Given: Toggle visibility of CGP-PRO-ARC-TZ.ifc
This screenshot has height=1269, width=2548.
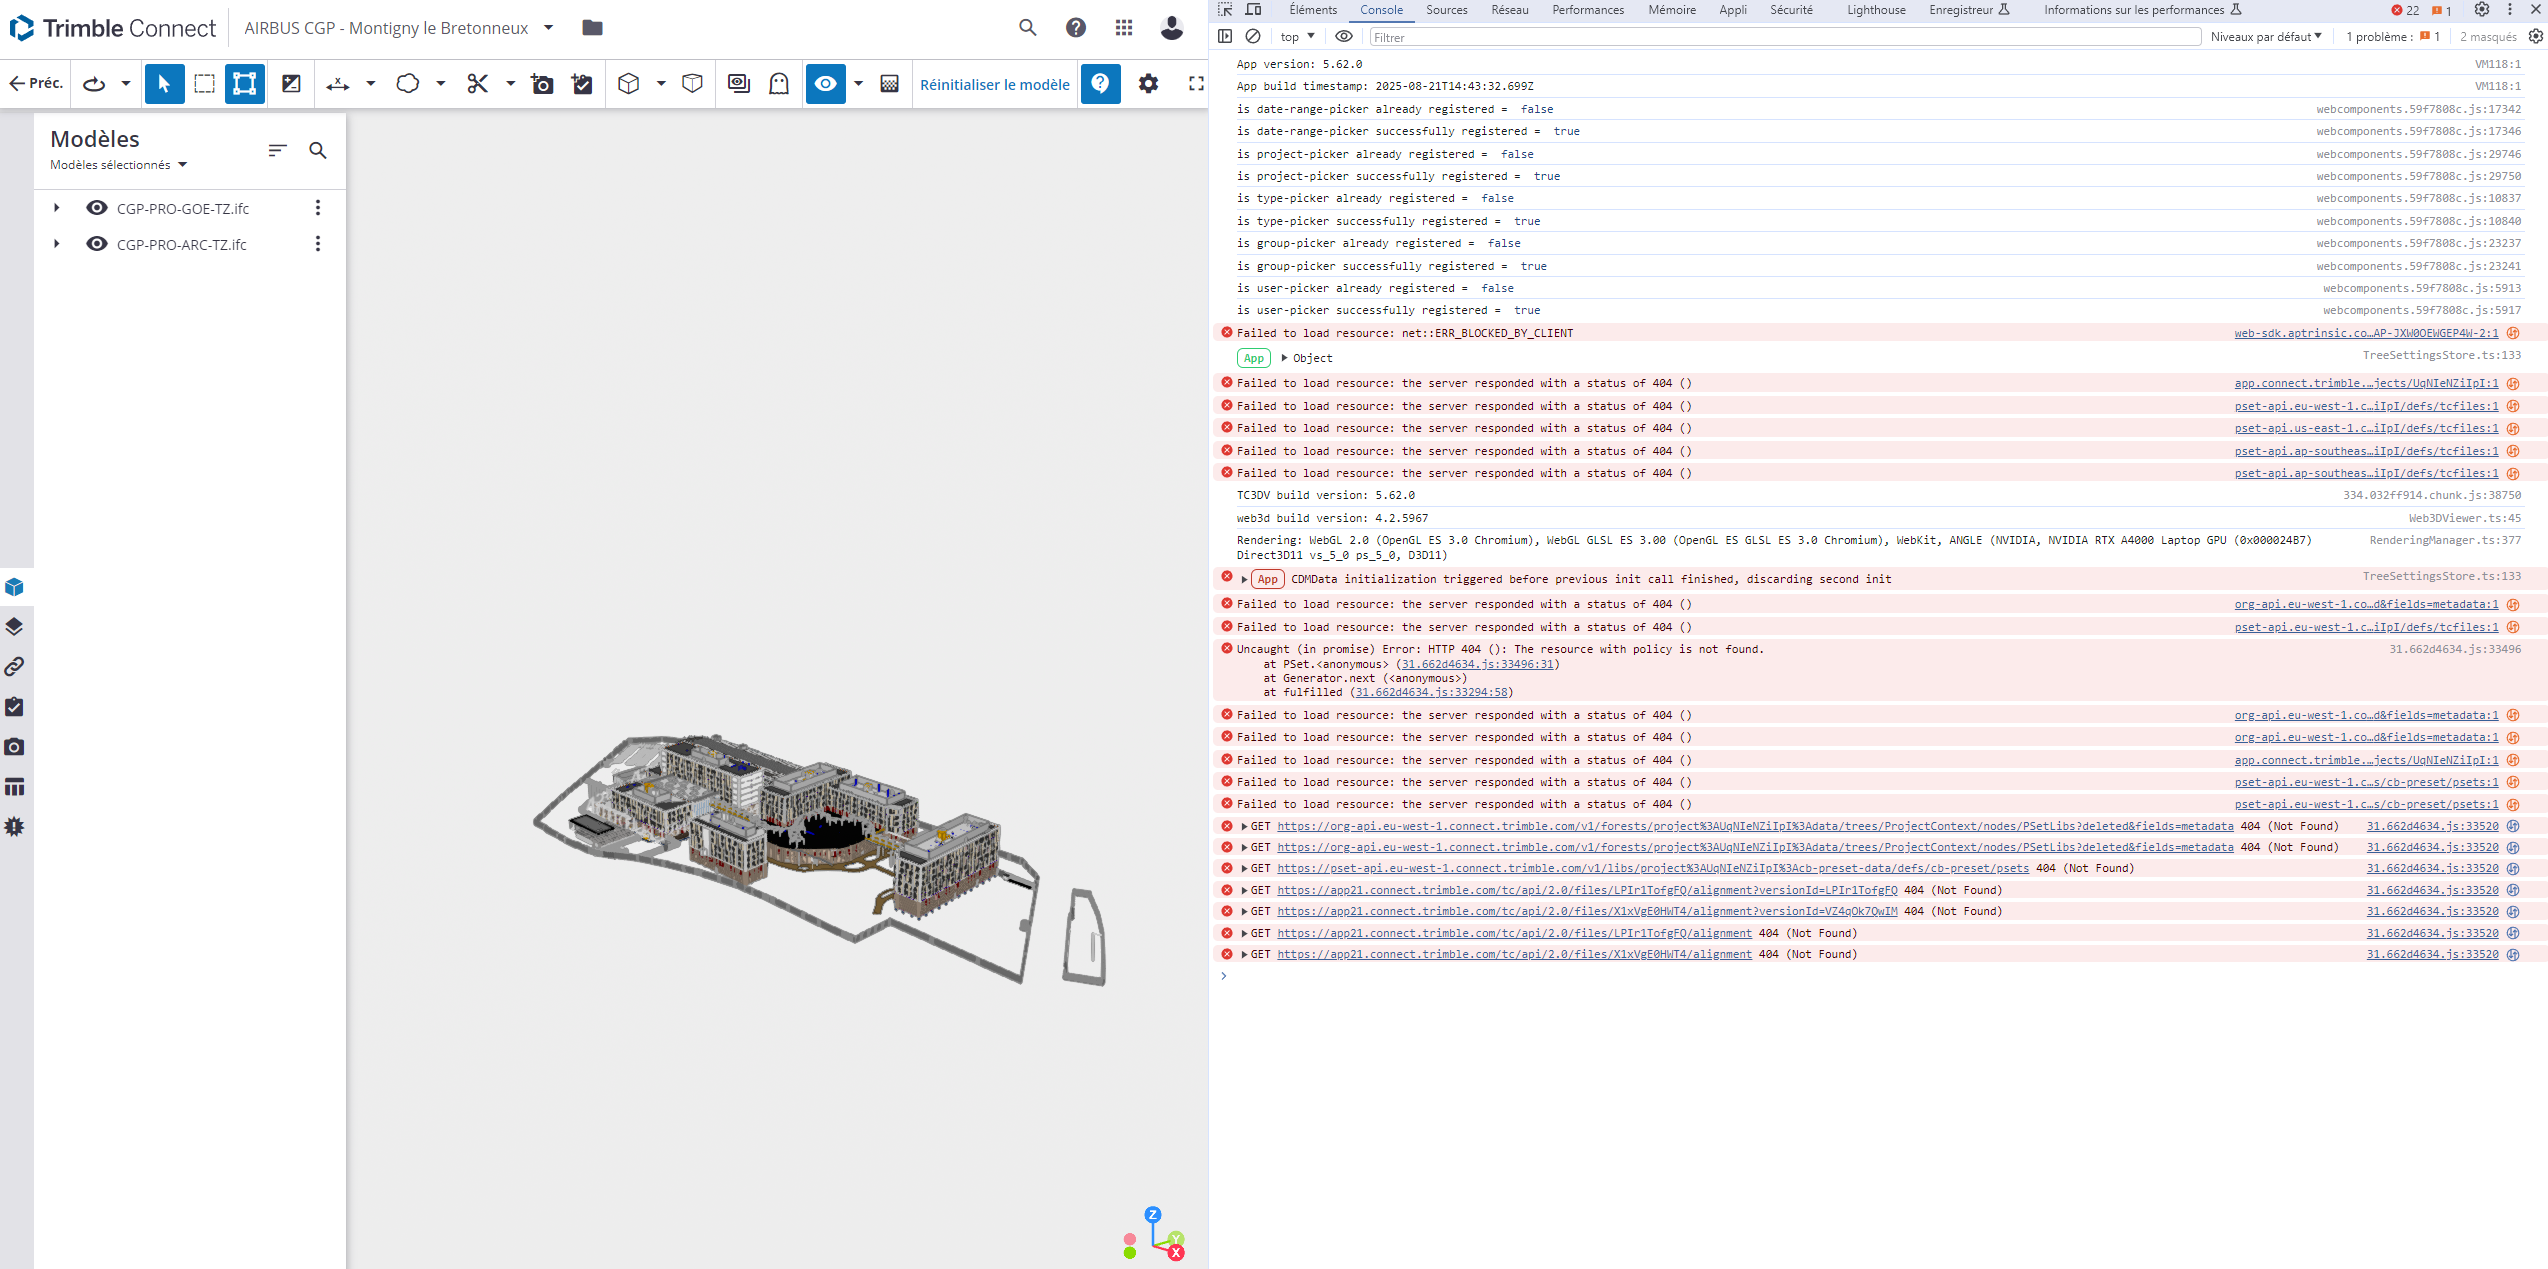Looking at the screenshot, I should (x=97, y=244).
